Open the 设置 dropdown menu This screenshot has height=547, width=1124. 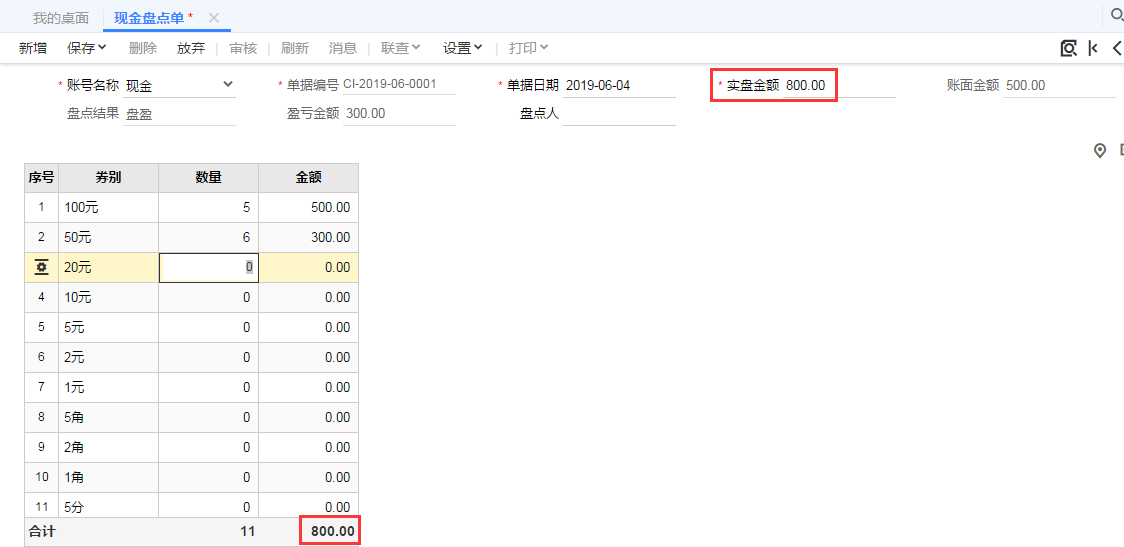[x=463, y=48]
